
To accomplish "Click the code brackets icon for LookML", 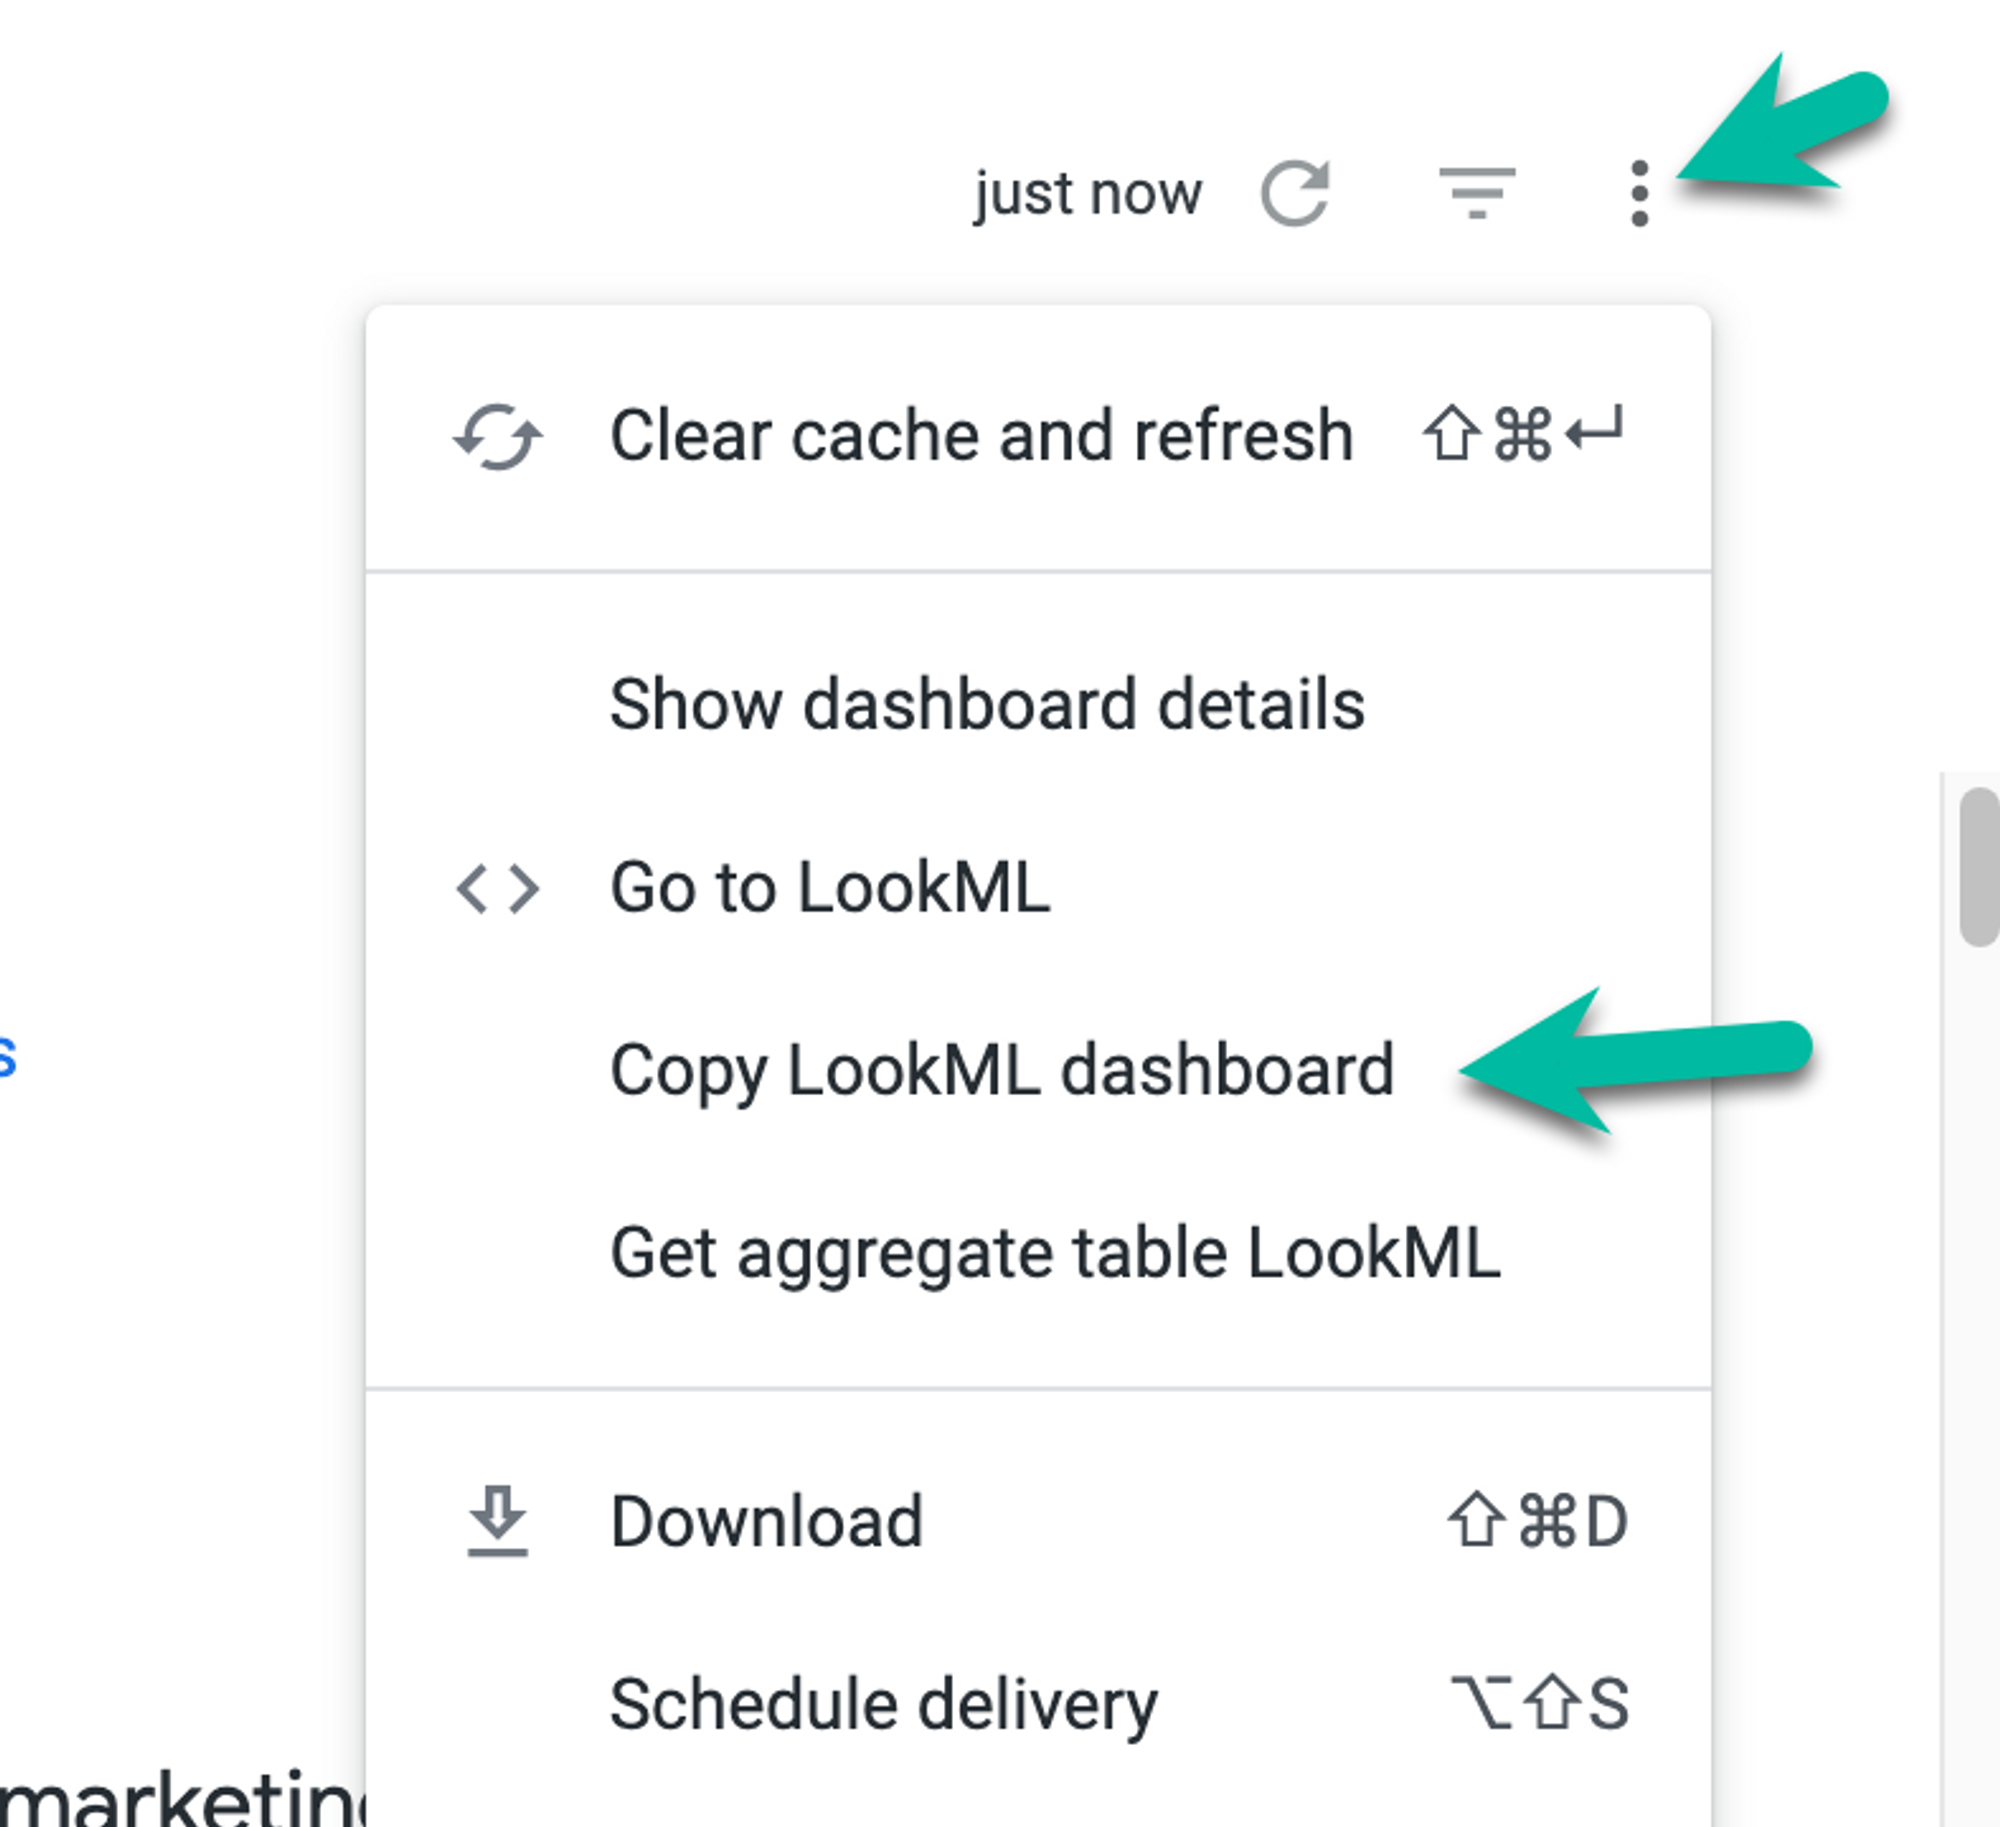I will pyautogui.click(x=498, y=888).
